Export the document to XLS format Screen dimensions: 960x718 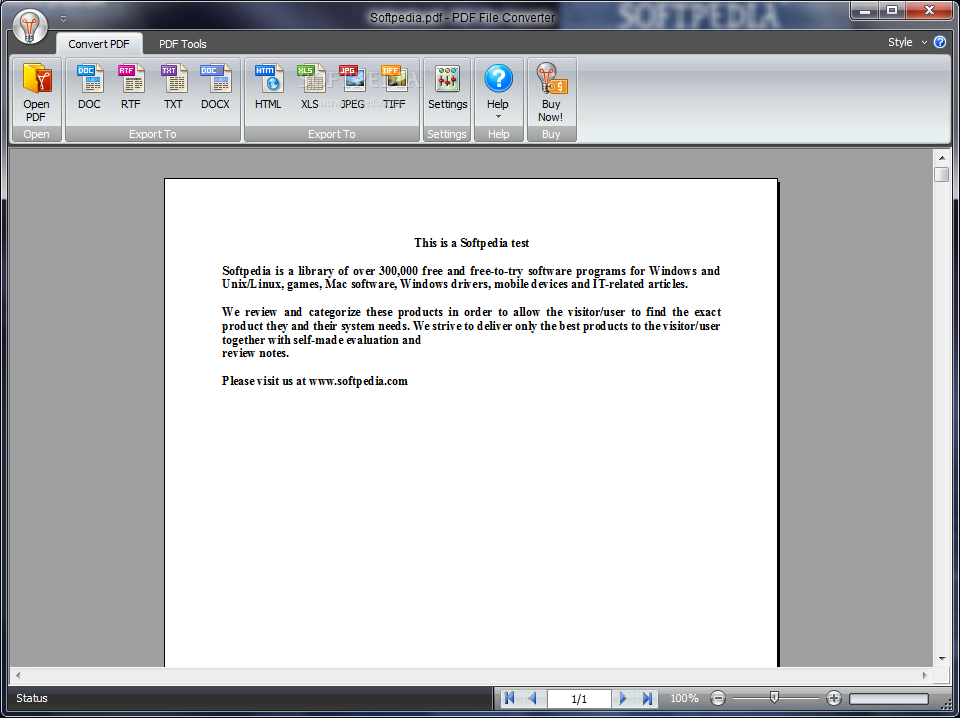click(310, 86)
